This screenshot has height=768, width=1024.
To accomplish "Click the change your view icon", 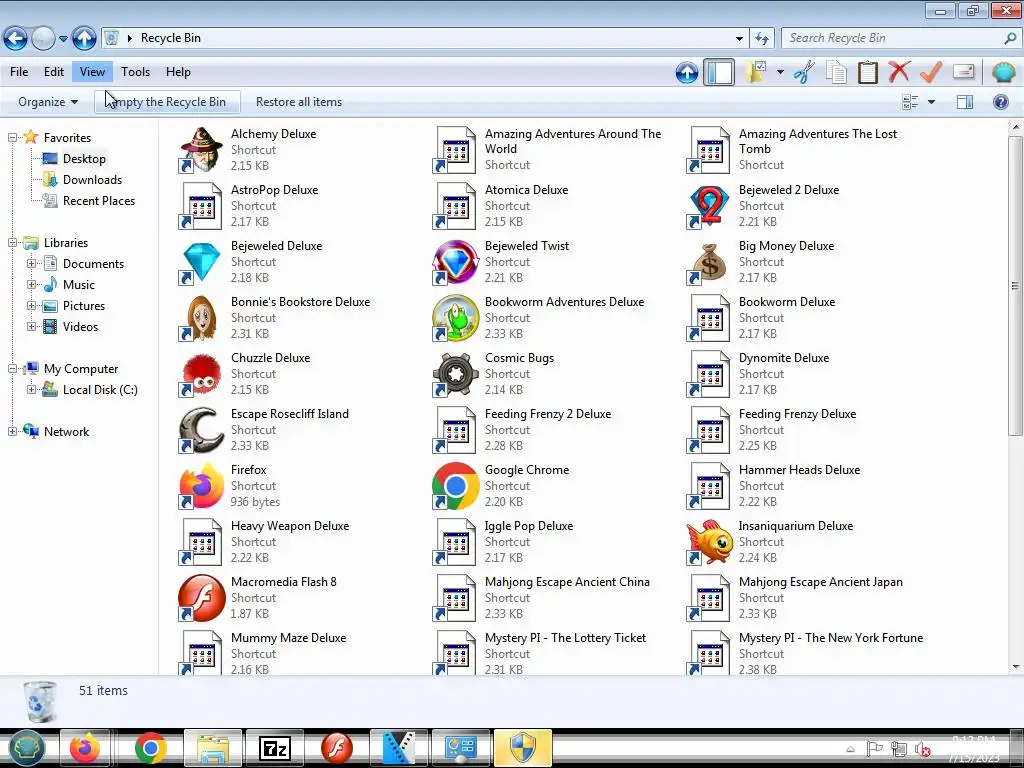I will point(910,102).
